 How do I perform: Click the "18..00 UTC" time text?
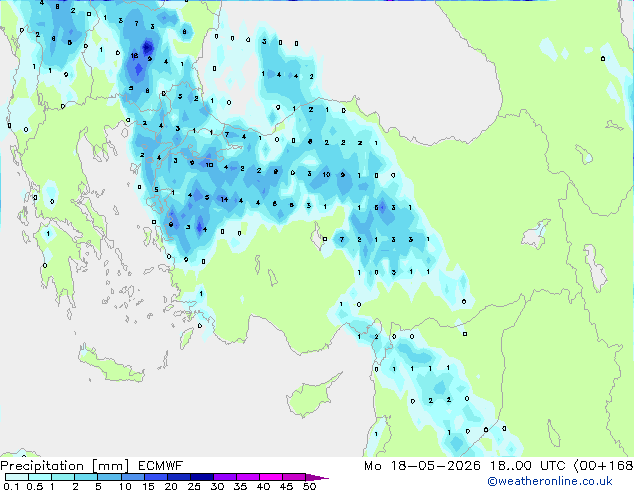point(528,466)
